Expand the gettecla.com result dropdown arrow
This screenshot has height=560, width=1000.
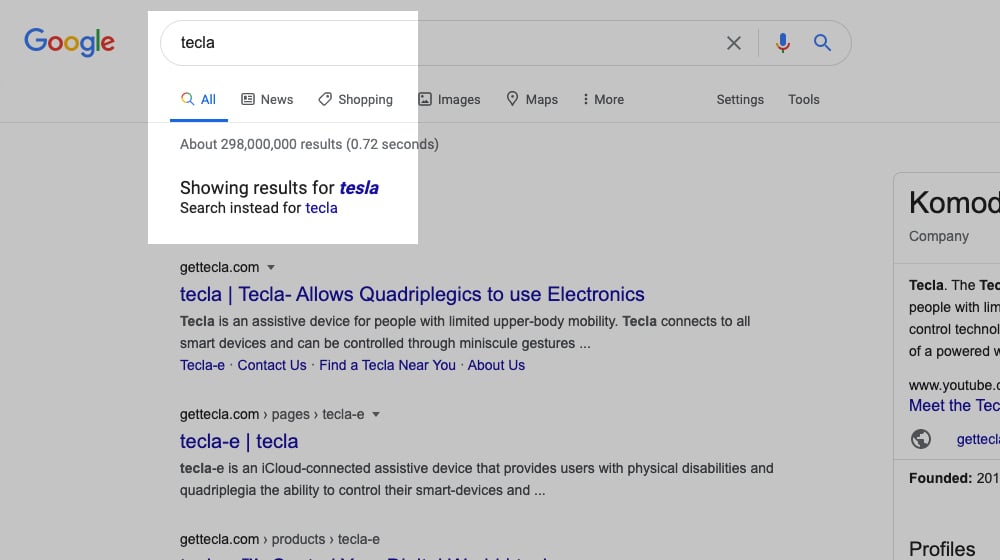pyautogui.click(x=270, y=267)
